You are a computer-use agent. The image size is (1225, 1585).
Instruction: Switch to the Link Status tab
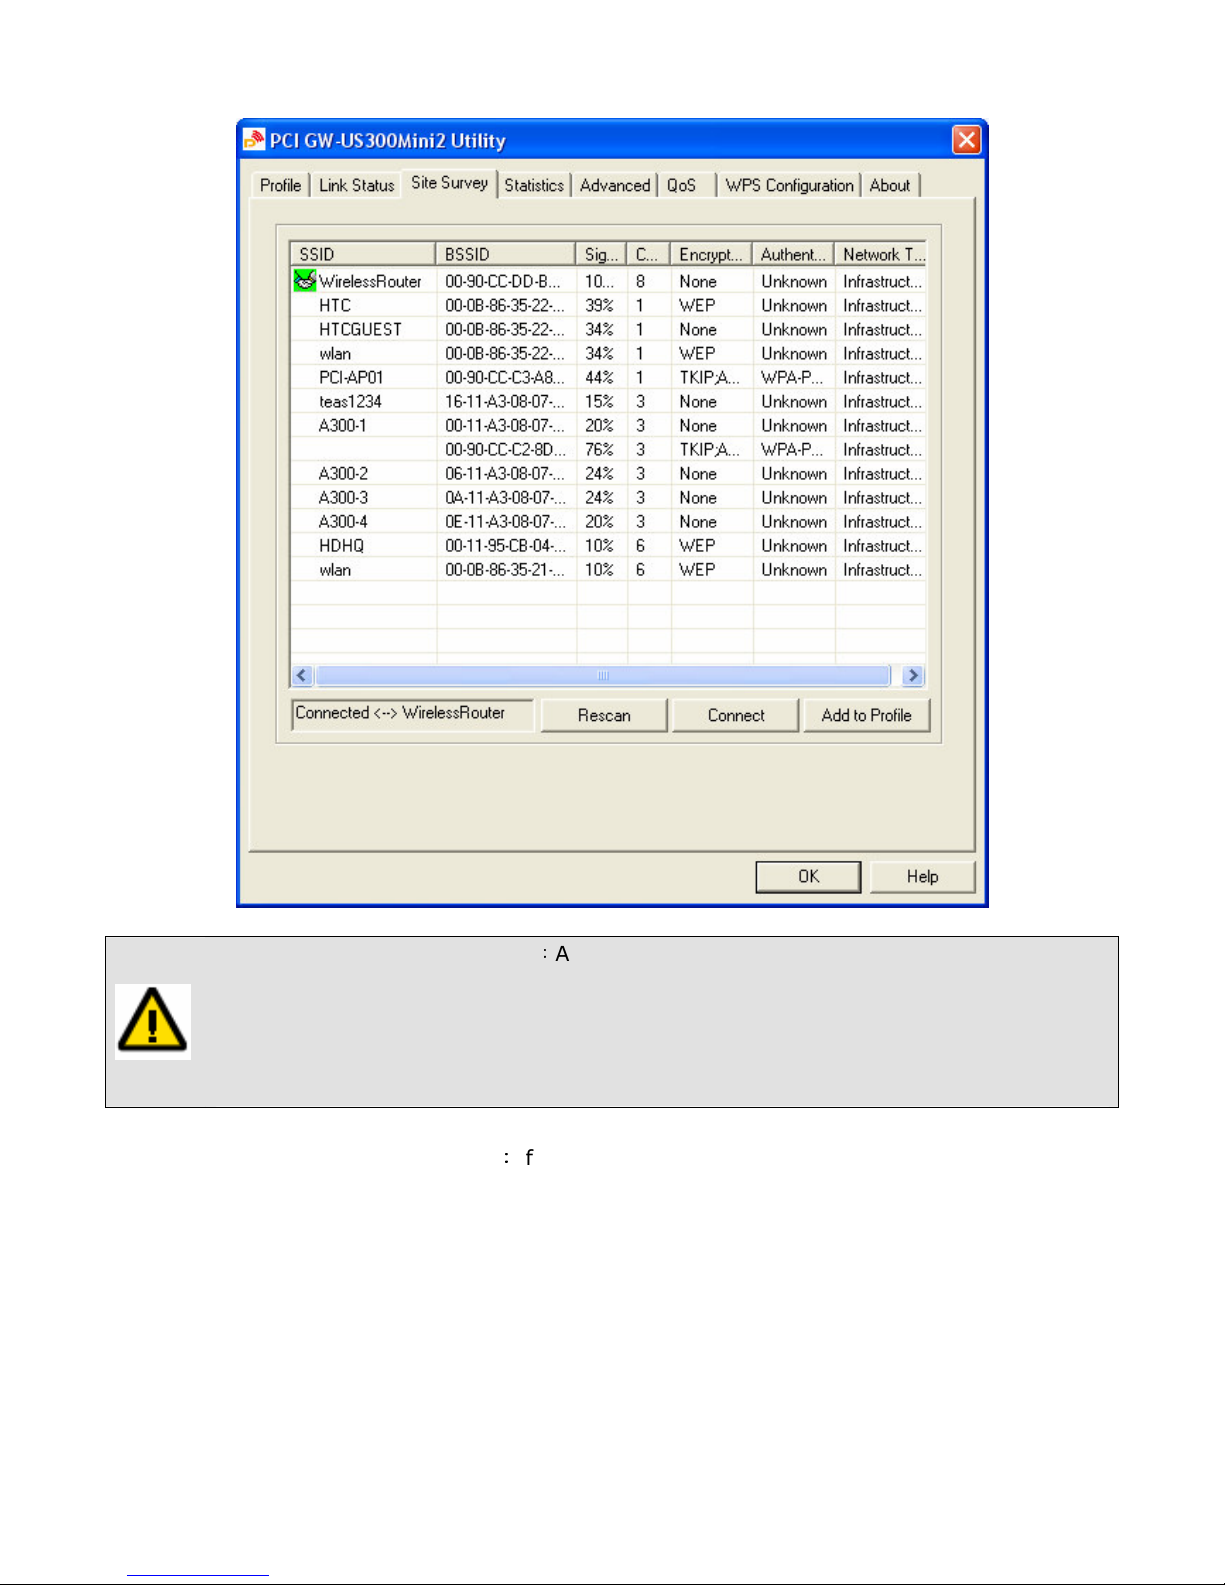357,185
